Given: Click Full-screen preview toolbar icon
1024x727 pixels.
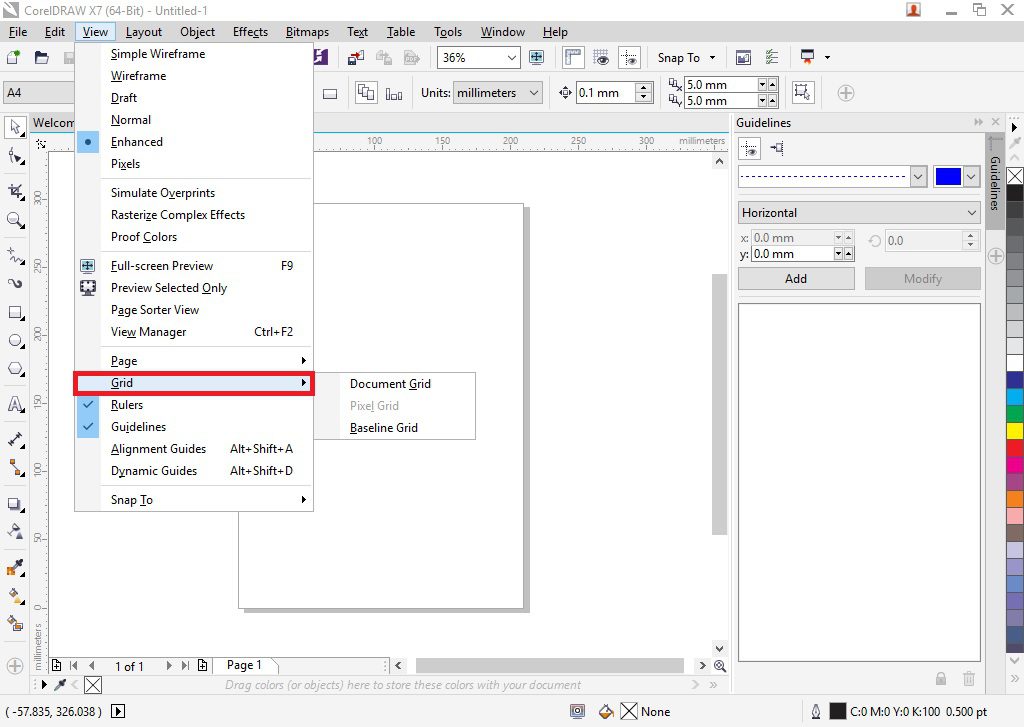Looking at the screenshot, I should pos(536,57).
